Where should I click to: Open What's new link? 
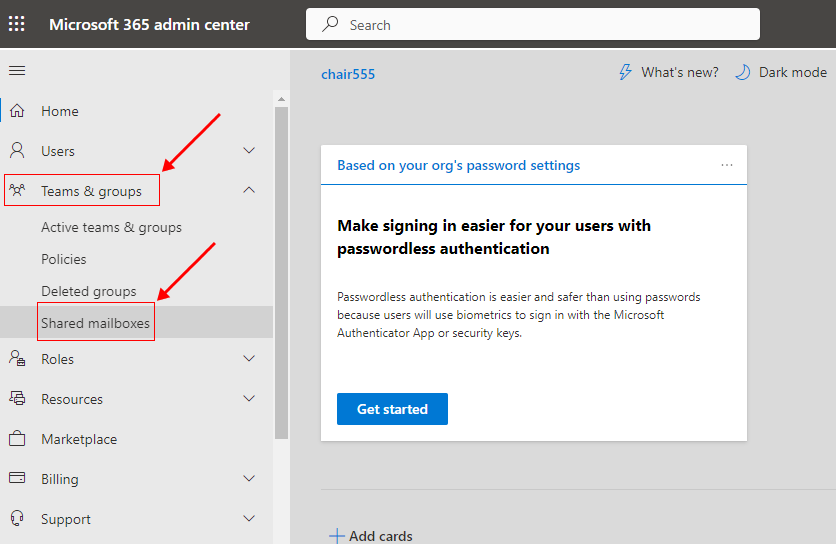[x=668, y=72]
